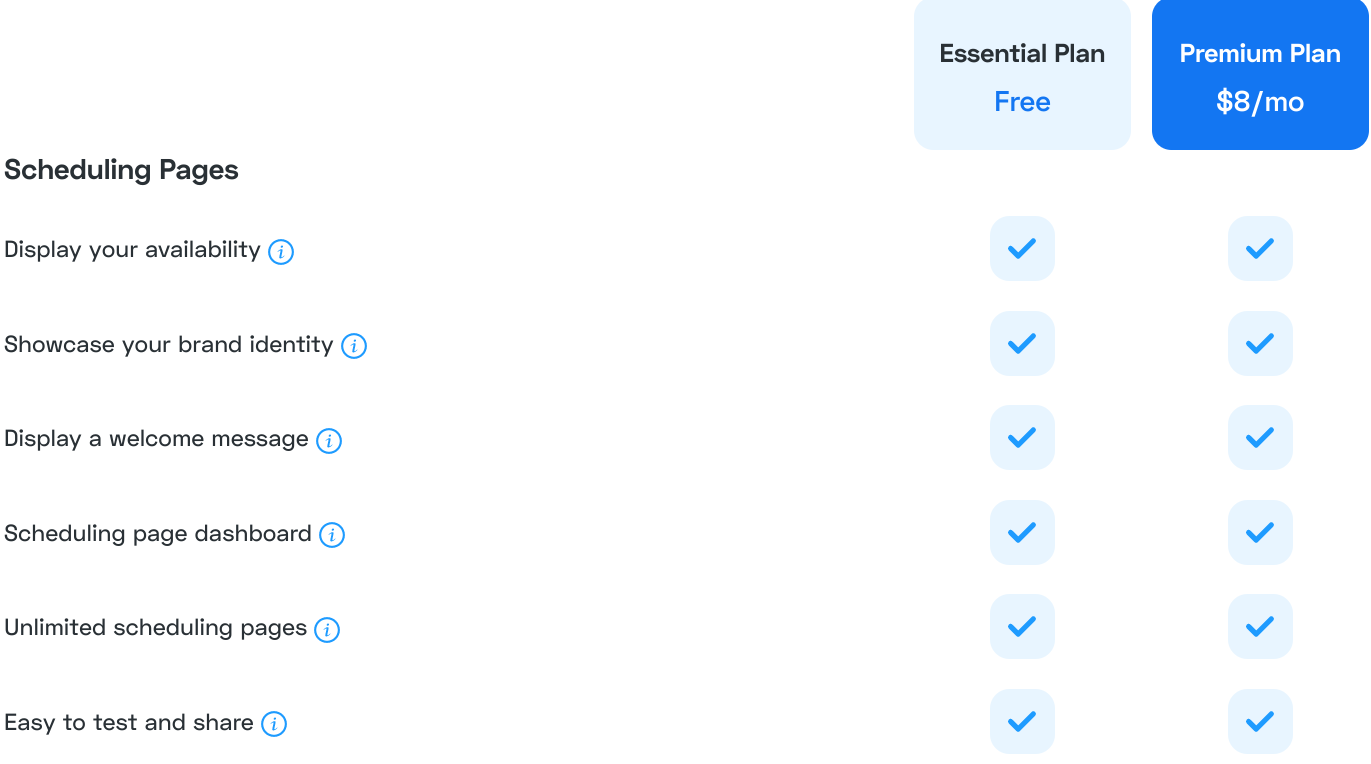The height and width of the screenshot is (764, 1371).
Task: Show info tooltip for Scheduling page dashboard
Action: point(332,535)
